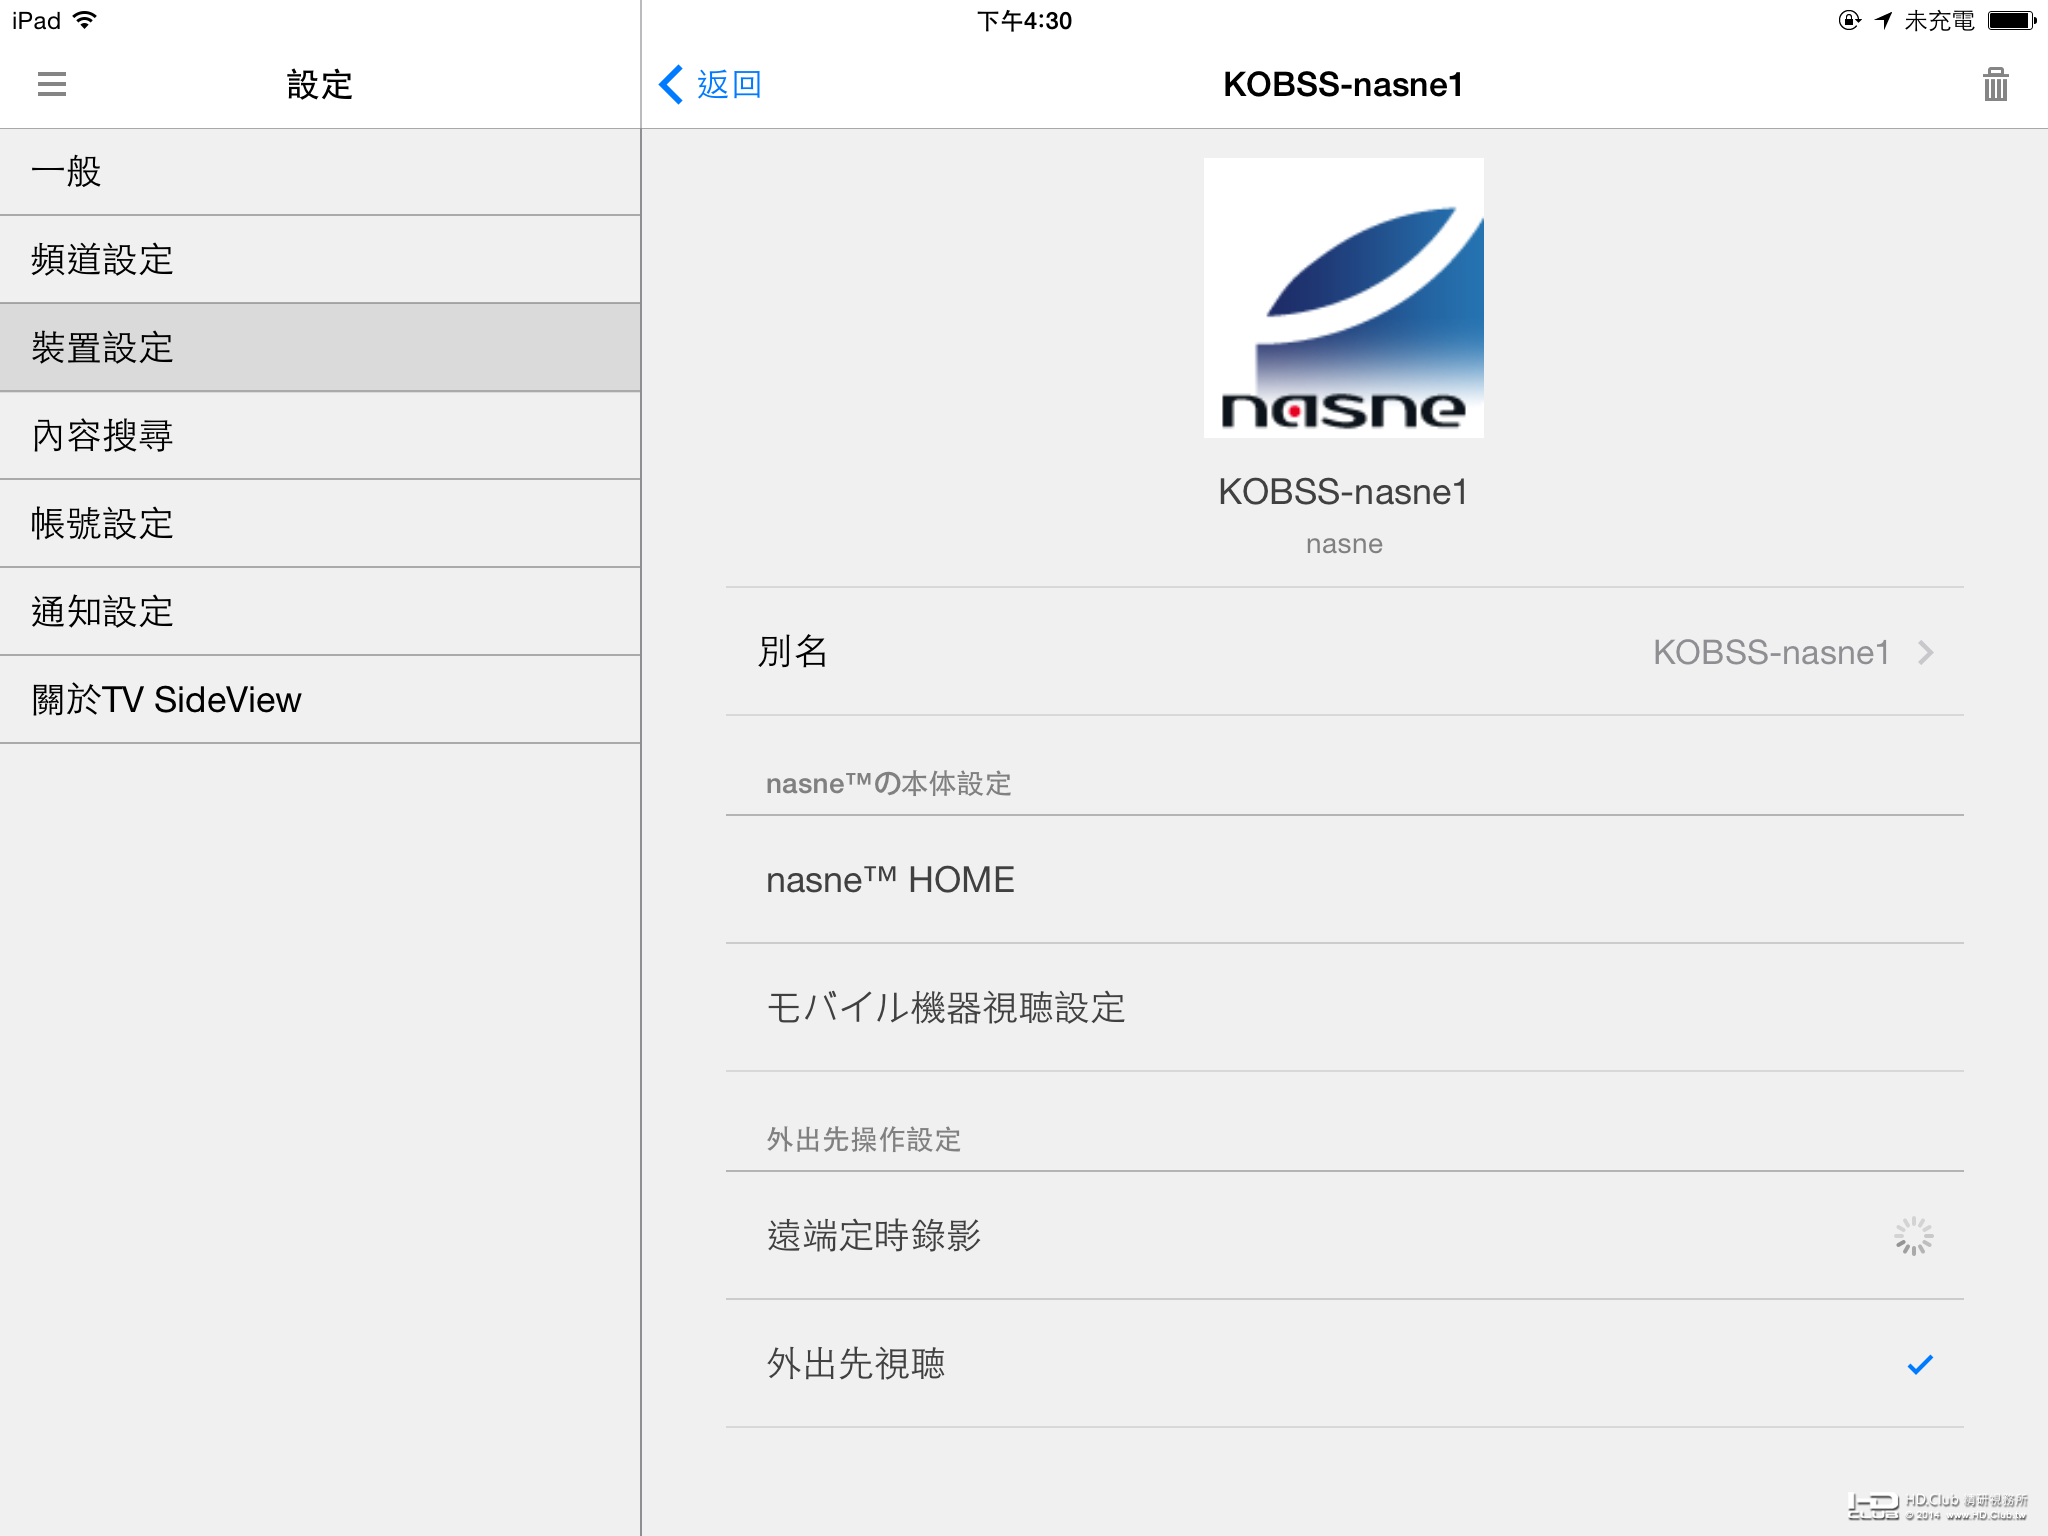Tap the 下午4:30 clock
2048x1536 pixels.
tap(1024, 20)
